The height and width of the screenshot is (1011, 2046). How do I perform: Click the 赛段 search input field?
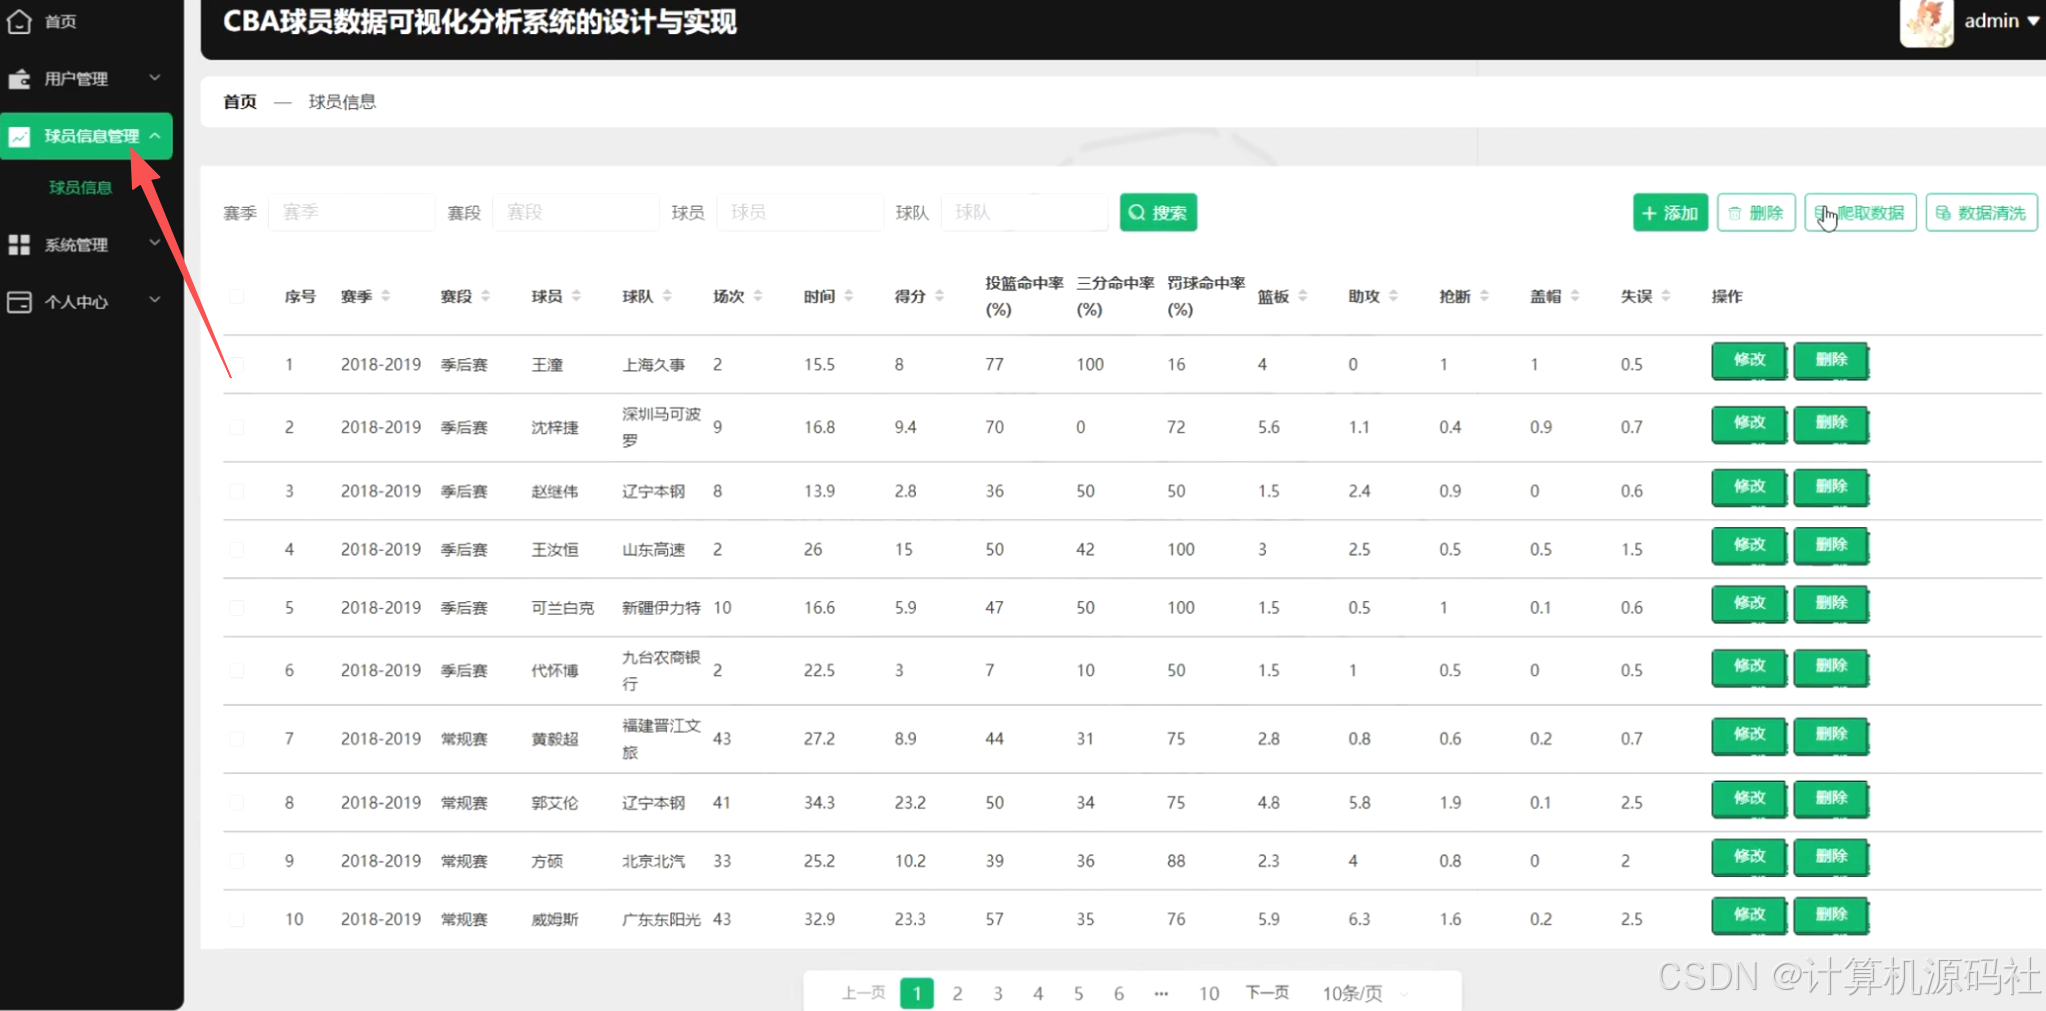pyautogui.click(x=576, y=212)
